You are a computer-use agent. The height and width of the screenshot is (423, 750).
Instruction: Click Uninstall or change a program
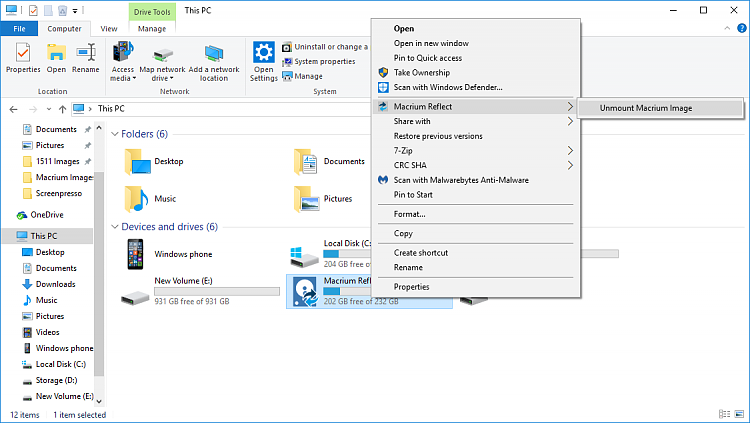(x=325, y=47)
